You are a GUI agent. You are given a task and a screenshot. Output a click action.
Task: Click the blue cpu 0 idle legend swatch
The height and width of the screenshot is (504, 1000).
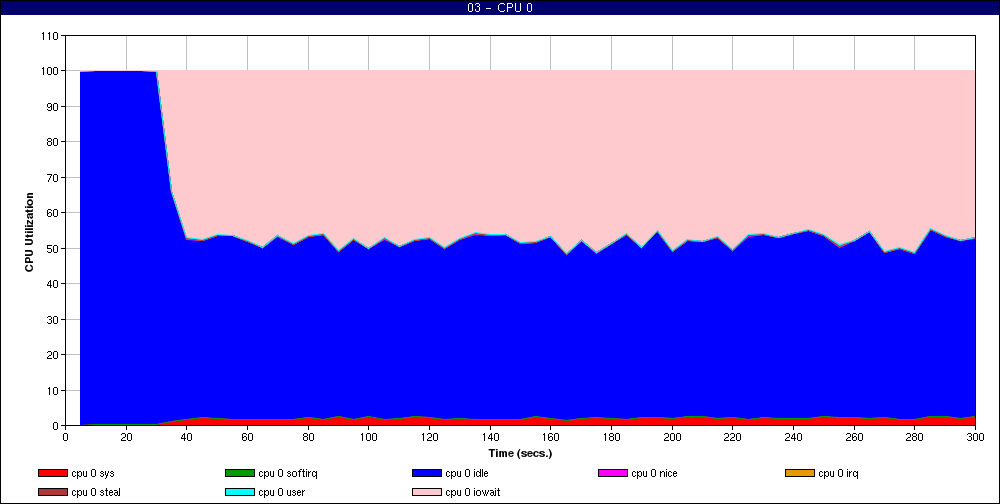coord(427,473)
